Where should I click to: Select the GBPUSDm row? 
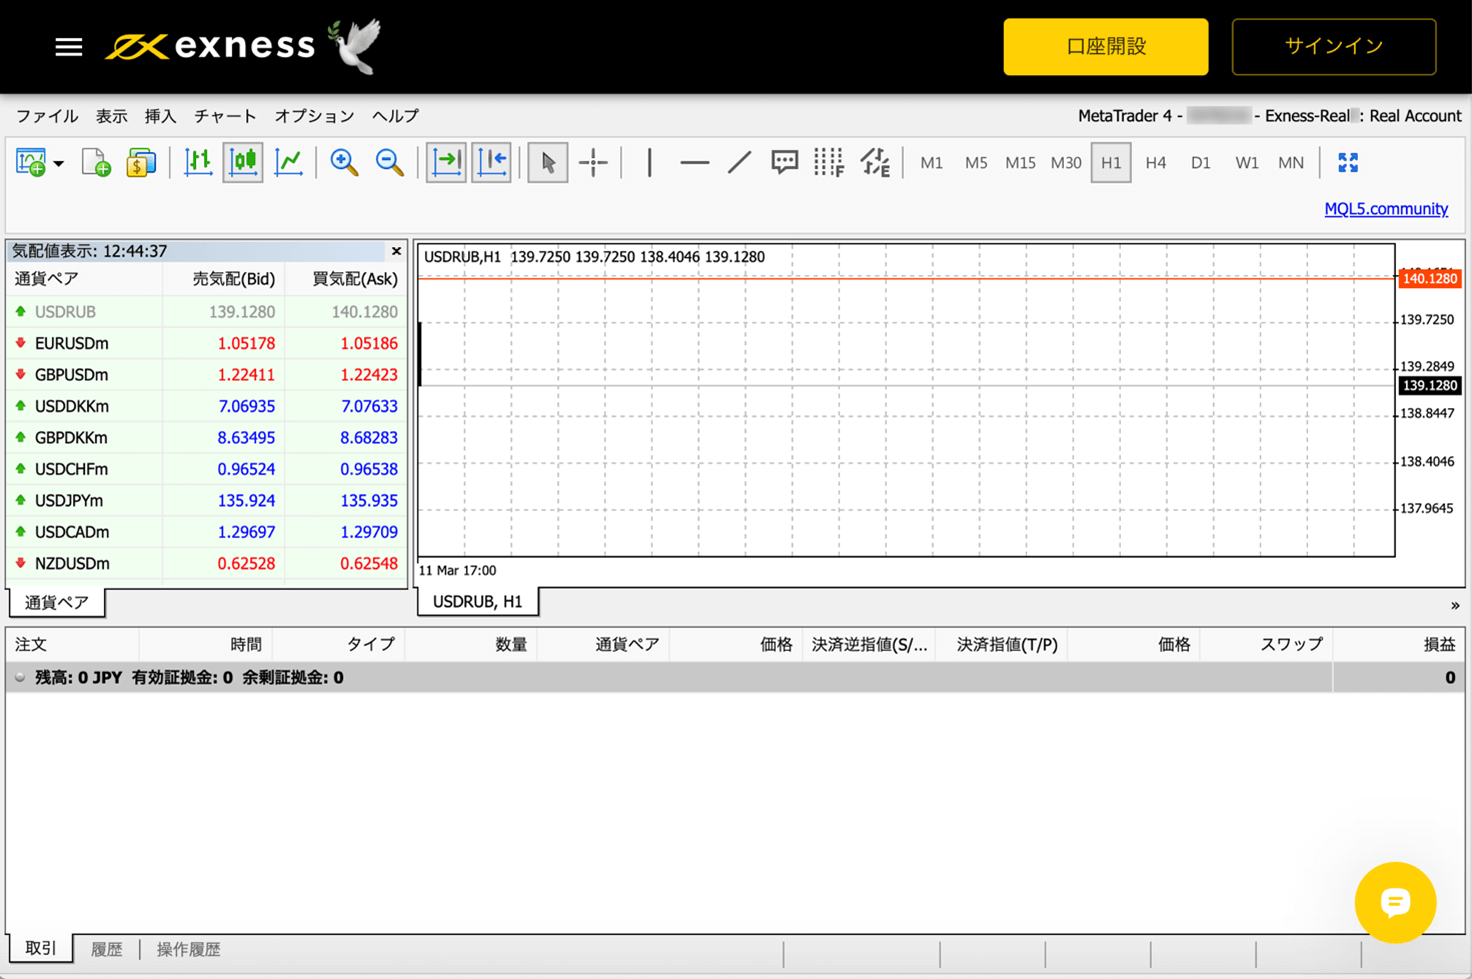tap(207, 375)
